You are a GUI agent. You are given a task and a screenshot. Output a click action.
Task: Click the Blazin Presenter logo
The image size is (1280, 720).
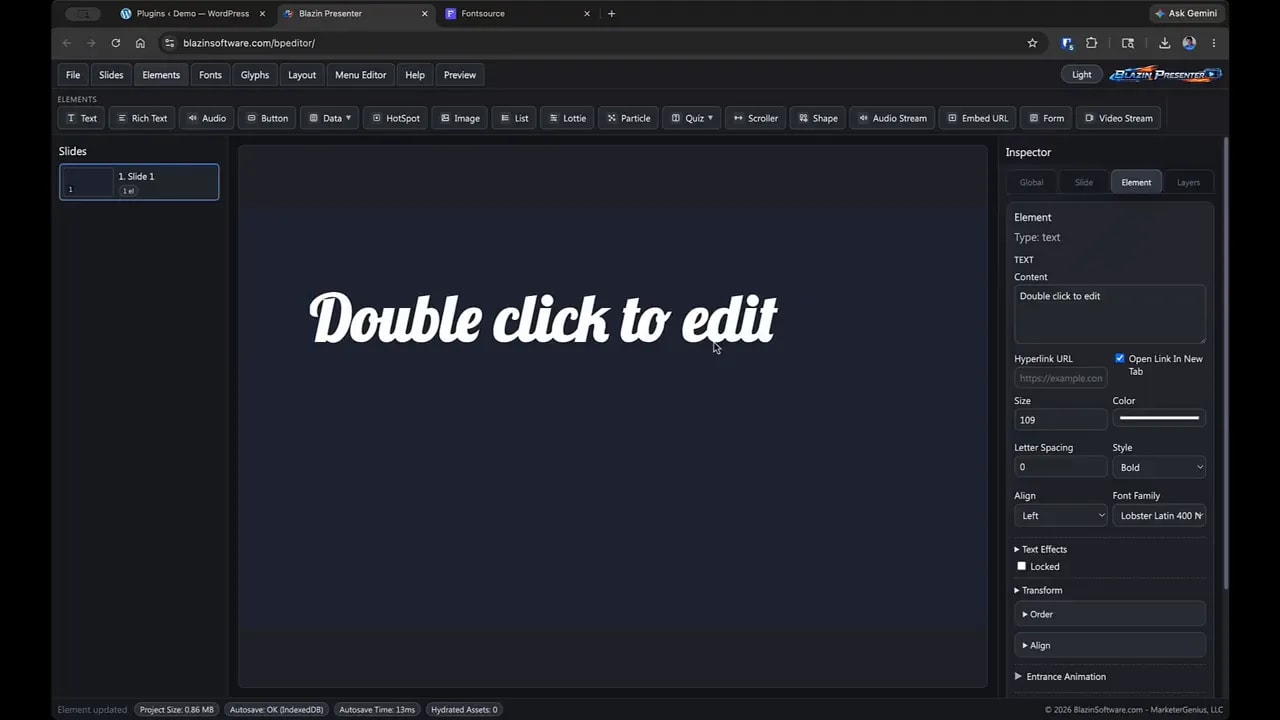click(1165, 74)
